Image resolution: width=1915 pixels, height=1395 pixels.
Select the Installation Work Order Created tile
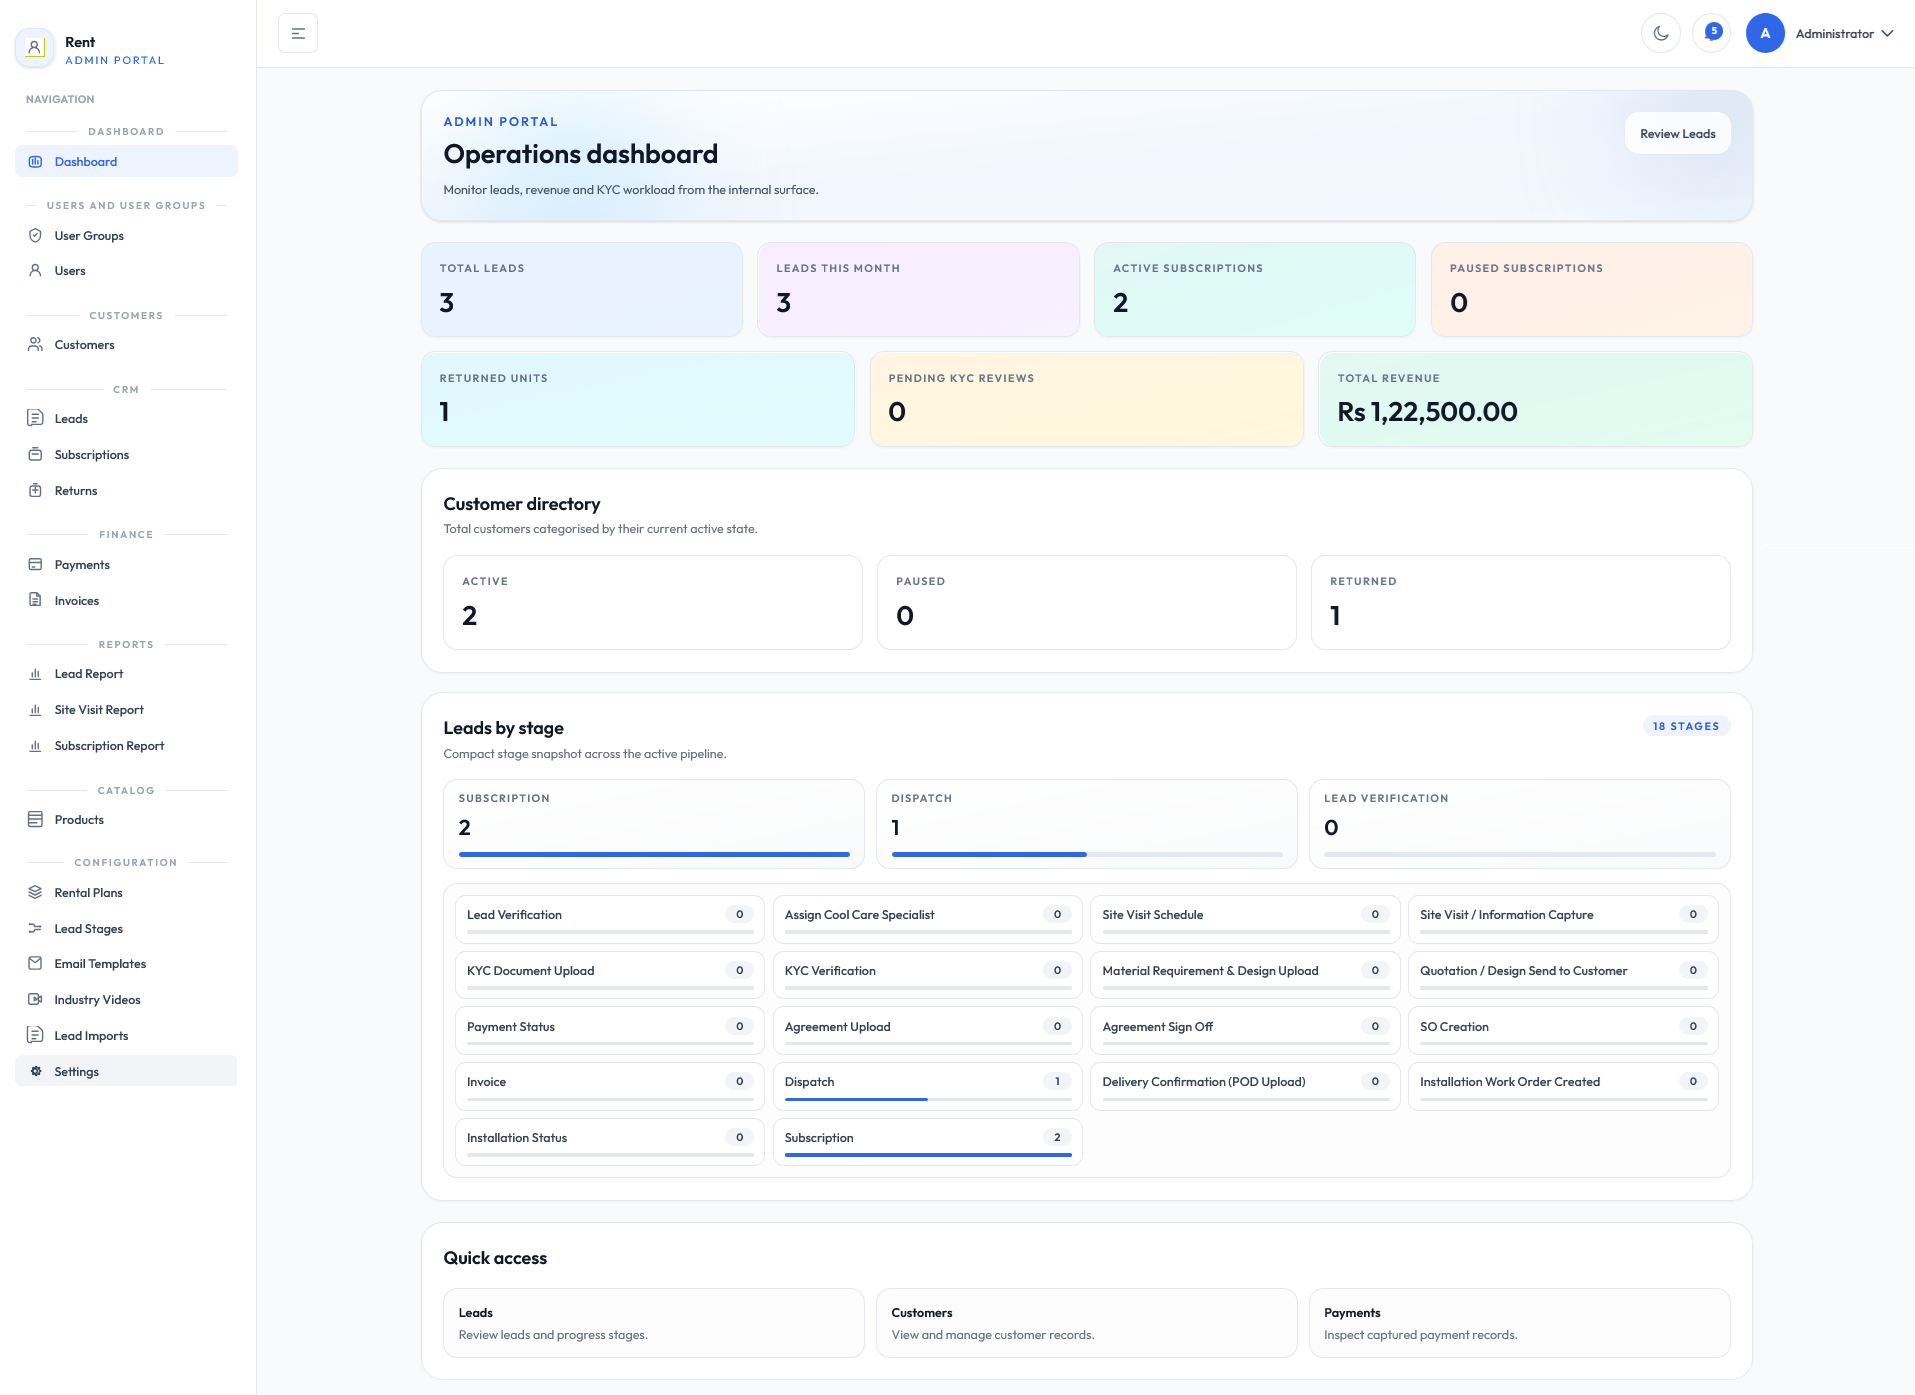[1563, 1085]
